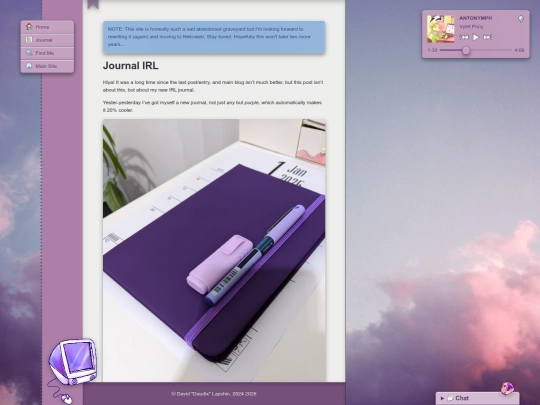Click the ANTONYMPH song title

pyautogui.click(x=476, y=18)
